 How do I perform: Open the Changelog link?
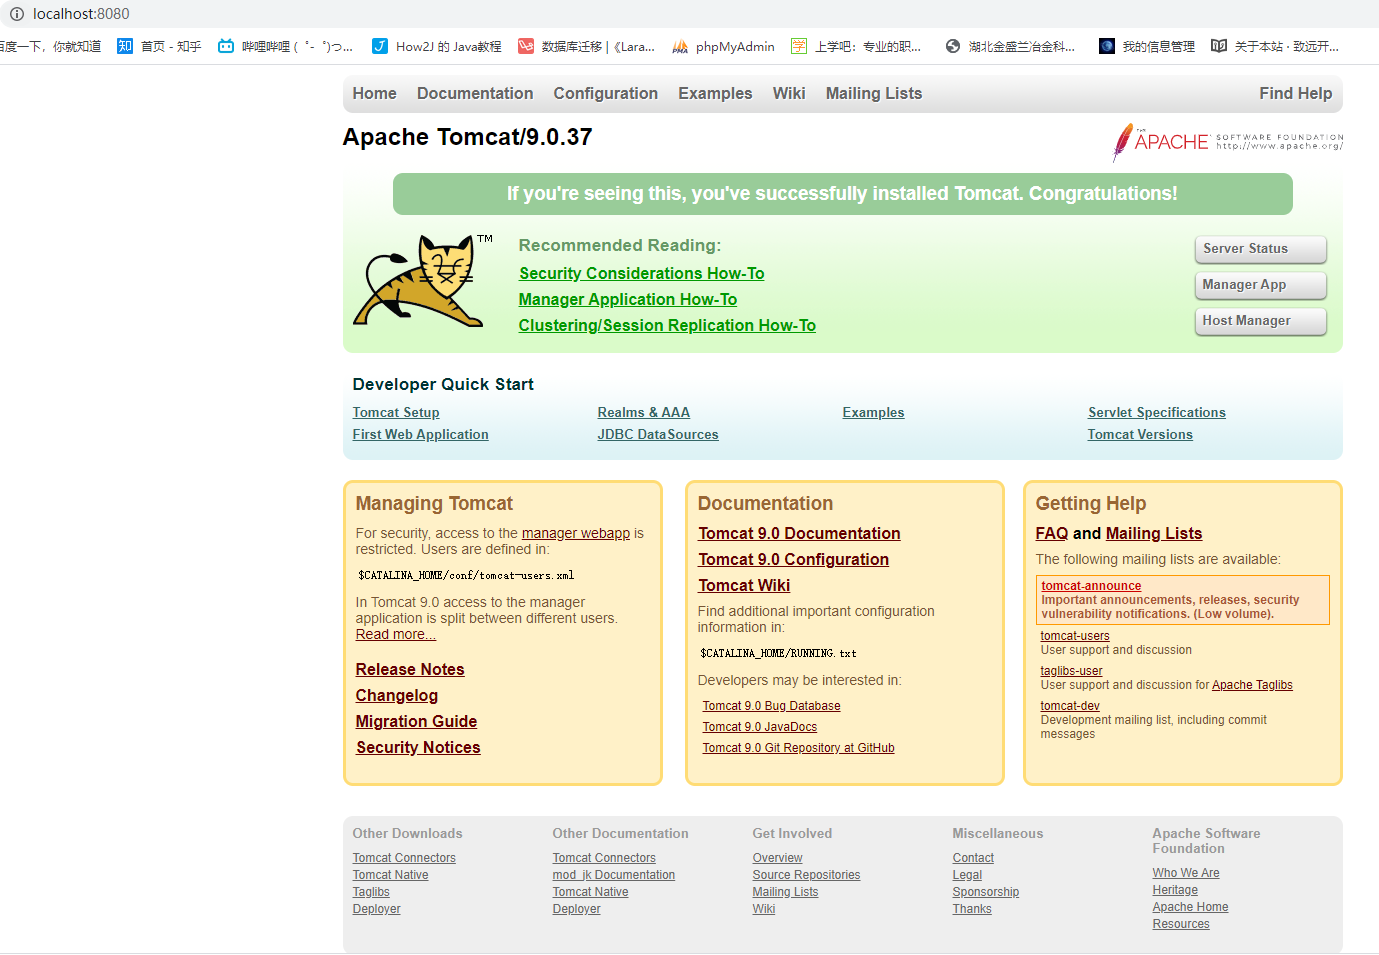pyautogui.click(x=397, y=695)
